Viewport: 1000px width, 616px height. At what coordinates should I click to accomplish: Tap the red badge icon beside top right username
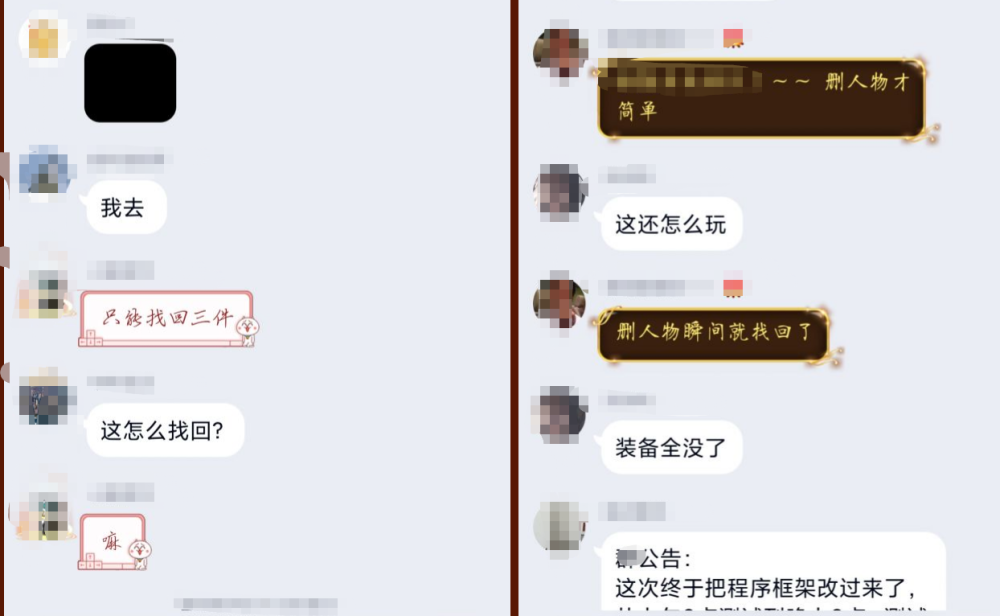click(x=733, y=38)
